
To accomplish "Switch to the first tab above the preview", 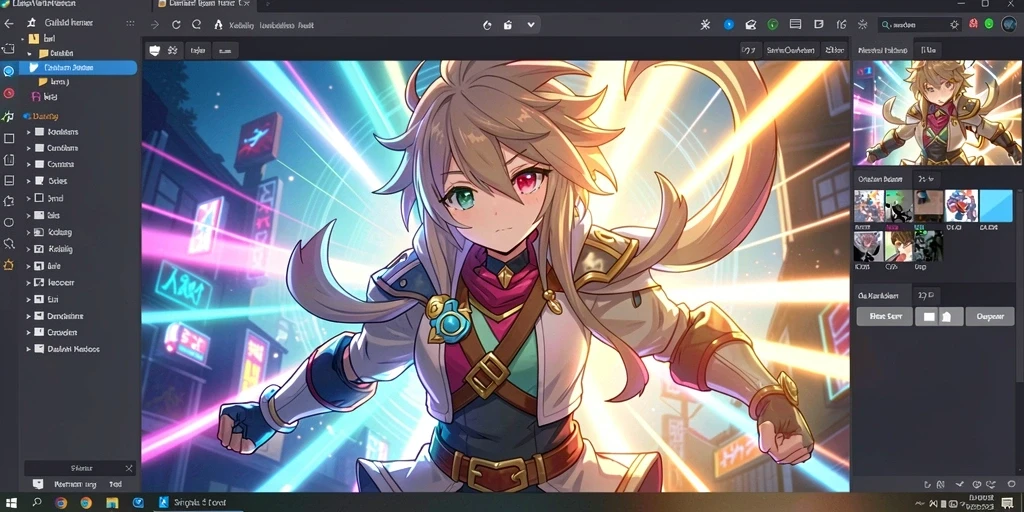I will pos(882,50).
